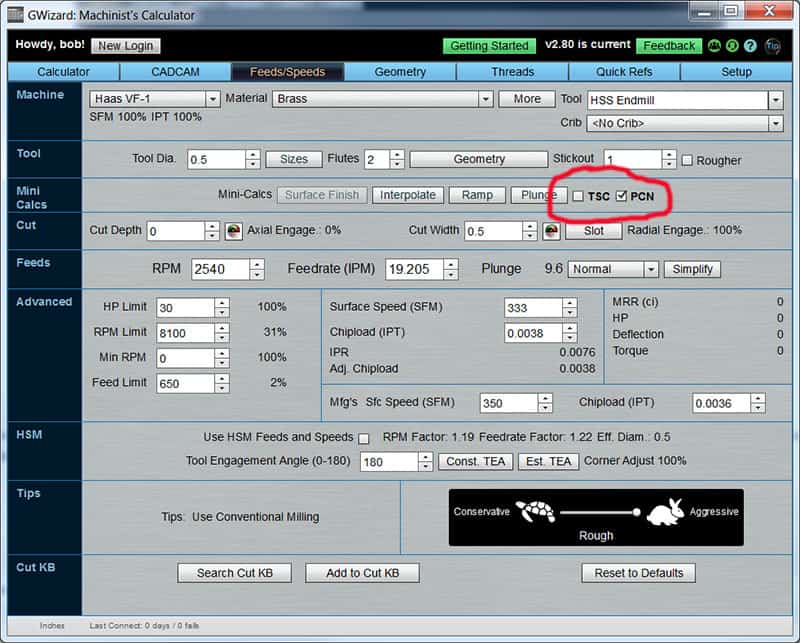Screen dimensions: 800x643
Task: Open the Threads tab
Action: (x=512, y=72)
